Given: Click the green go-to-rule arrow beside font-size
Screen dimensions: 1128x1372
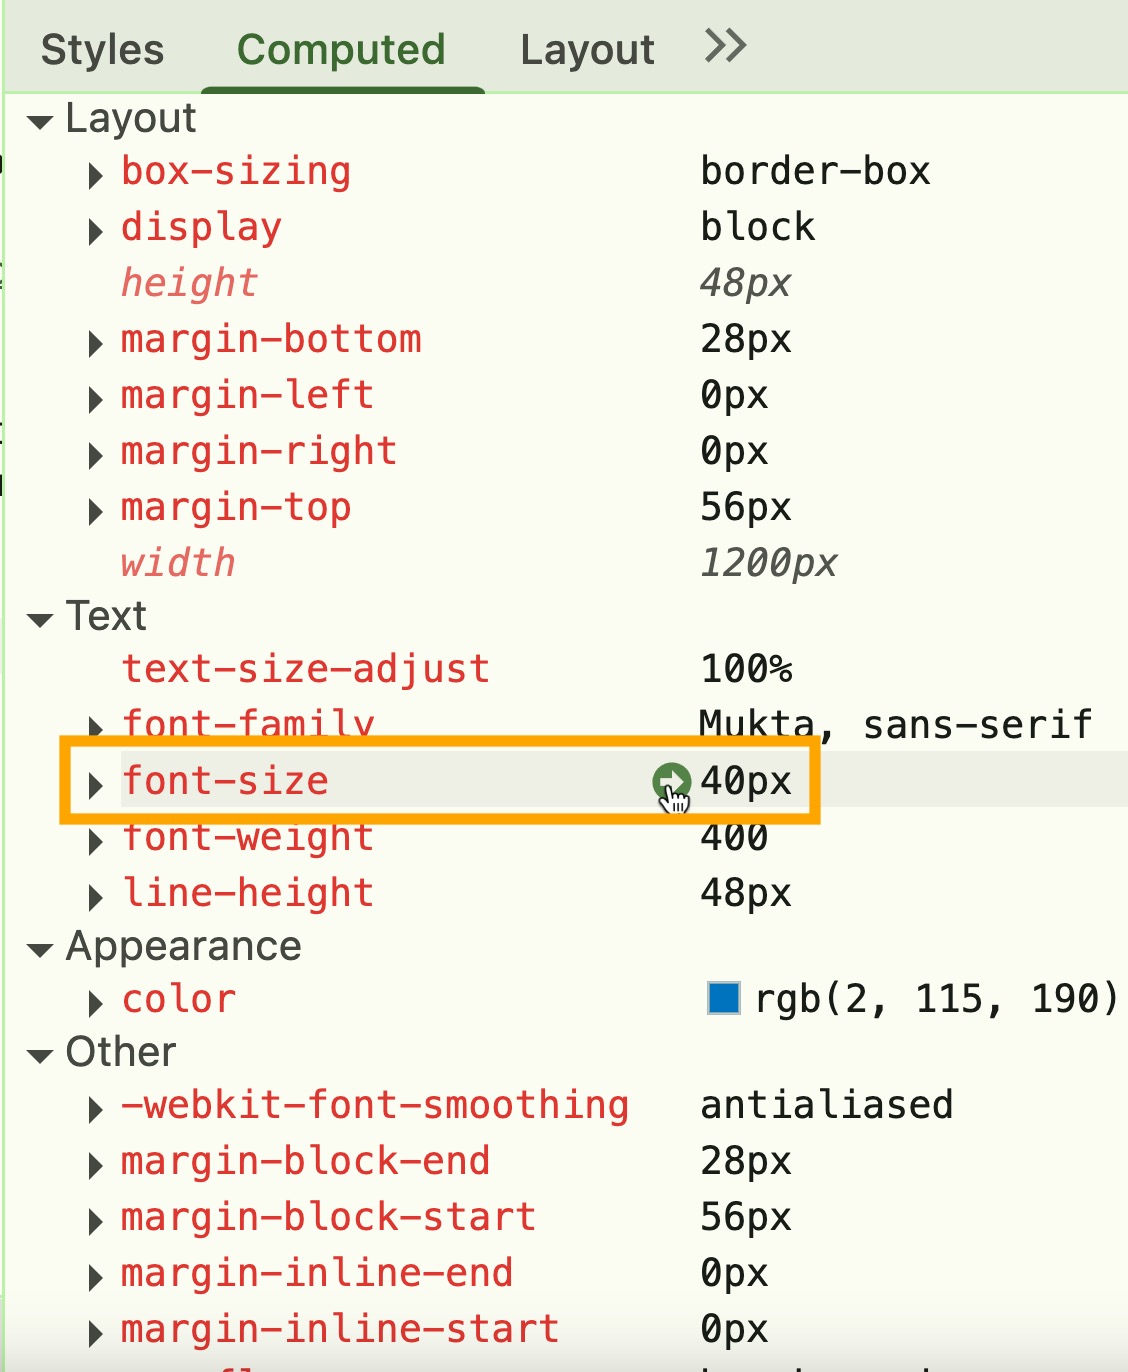Looking at the screenshot, I should (x=670, y=781).
